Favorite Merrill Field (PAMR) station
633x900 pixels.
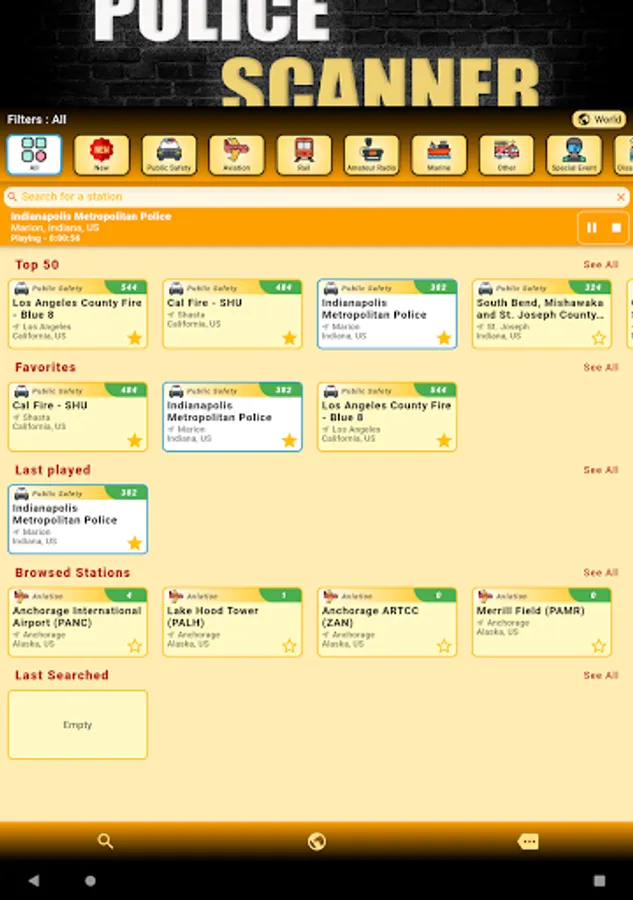point(599,646)
